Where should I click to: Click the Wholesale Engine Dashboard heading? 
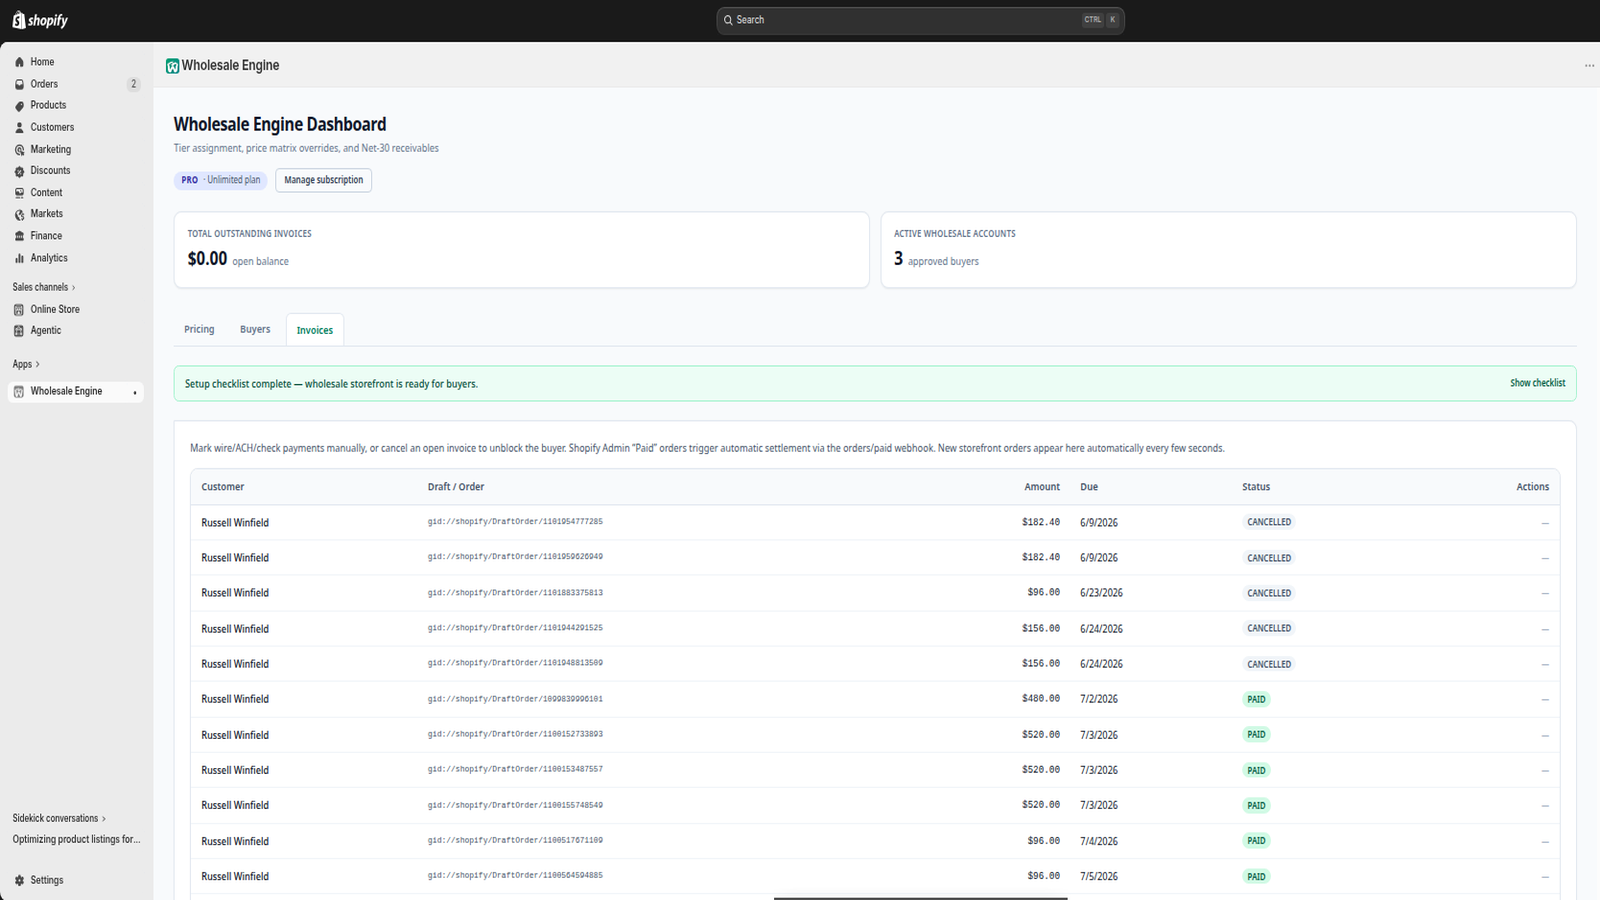click(x=280, y=124)
